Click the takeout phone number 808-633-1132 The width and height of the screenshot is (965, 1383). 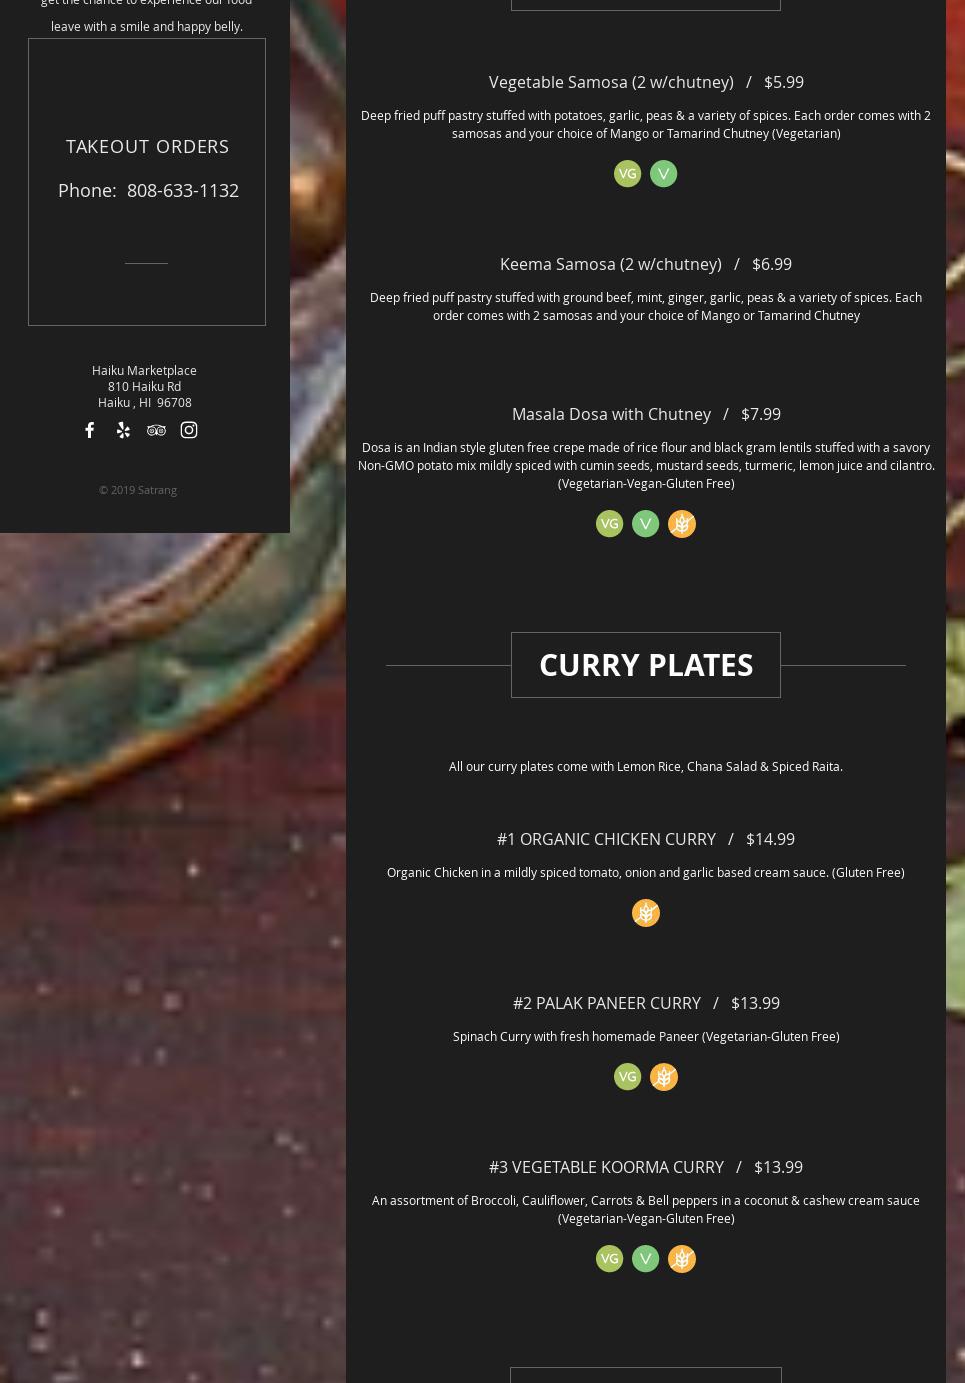183,190
